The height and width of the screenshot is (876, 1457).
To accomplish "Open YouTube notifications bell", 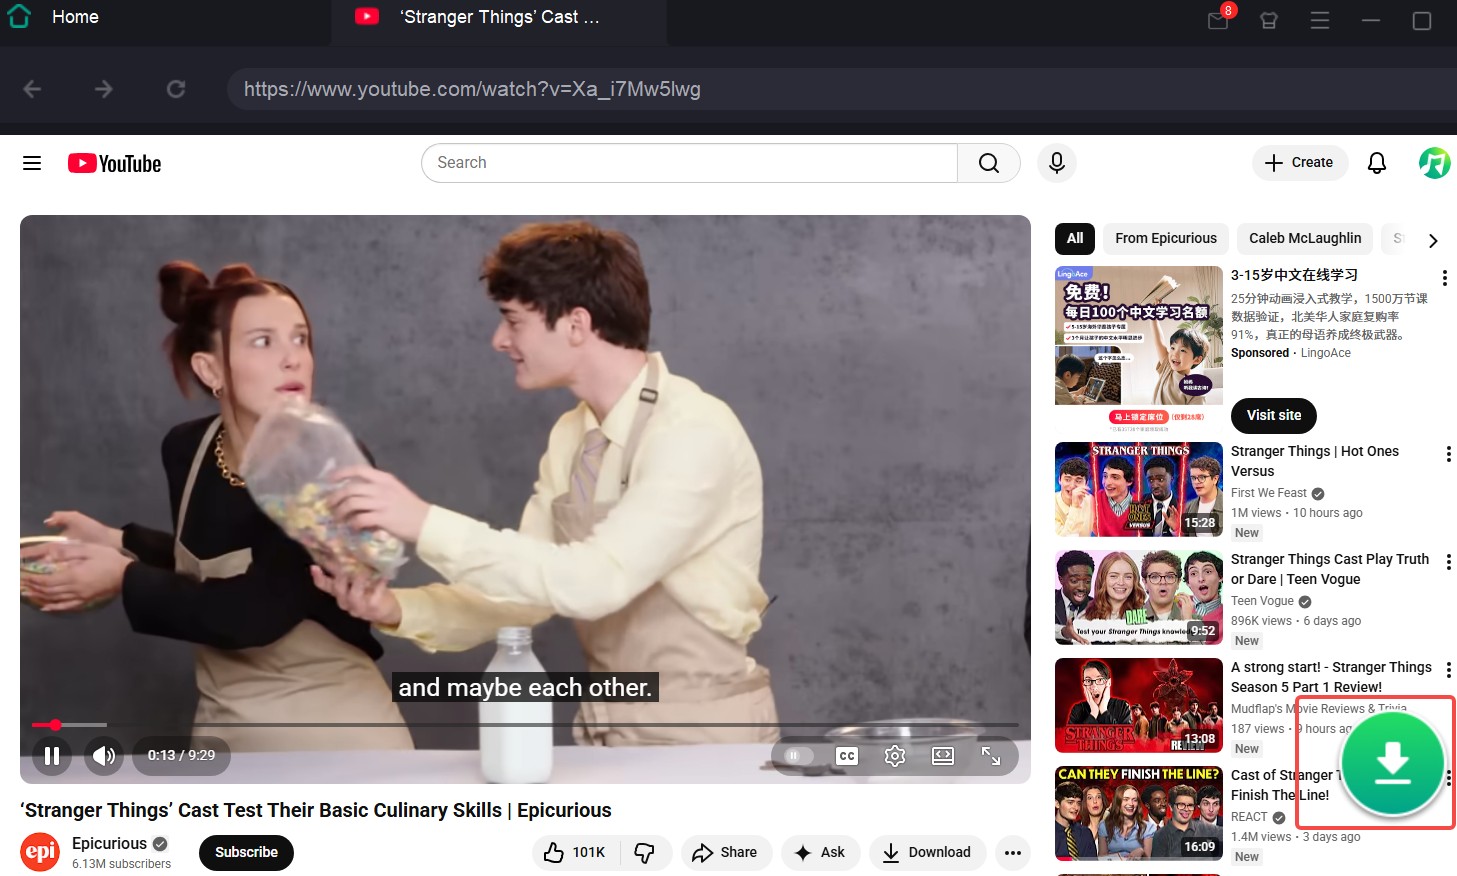I will point(1377,163).
